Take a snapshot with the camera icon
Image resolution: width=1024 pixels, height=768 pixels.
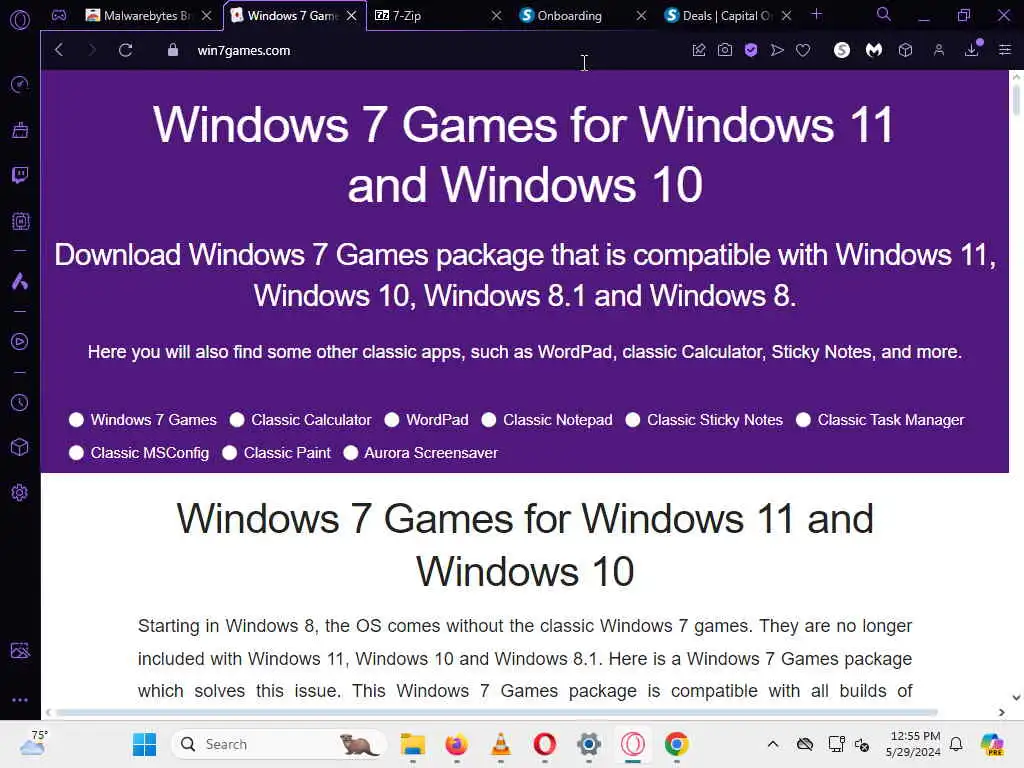pyautogui.click(x=725, y=50)
